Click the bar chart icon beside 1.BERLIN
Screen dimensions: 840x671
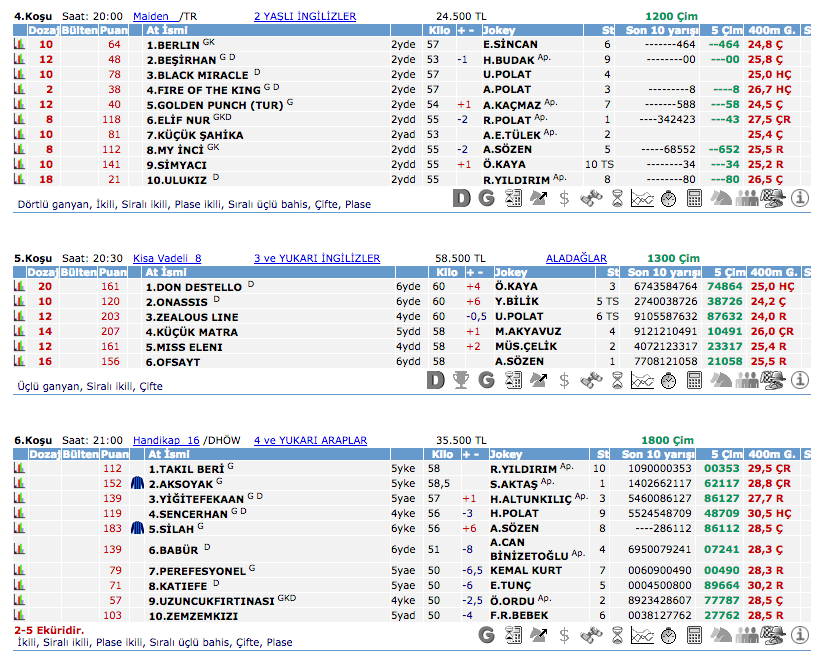19,45
